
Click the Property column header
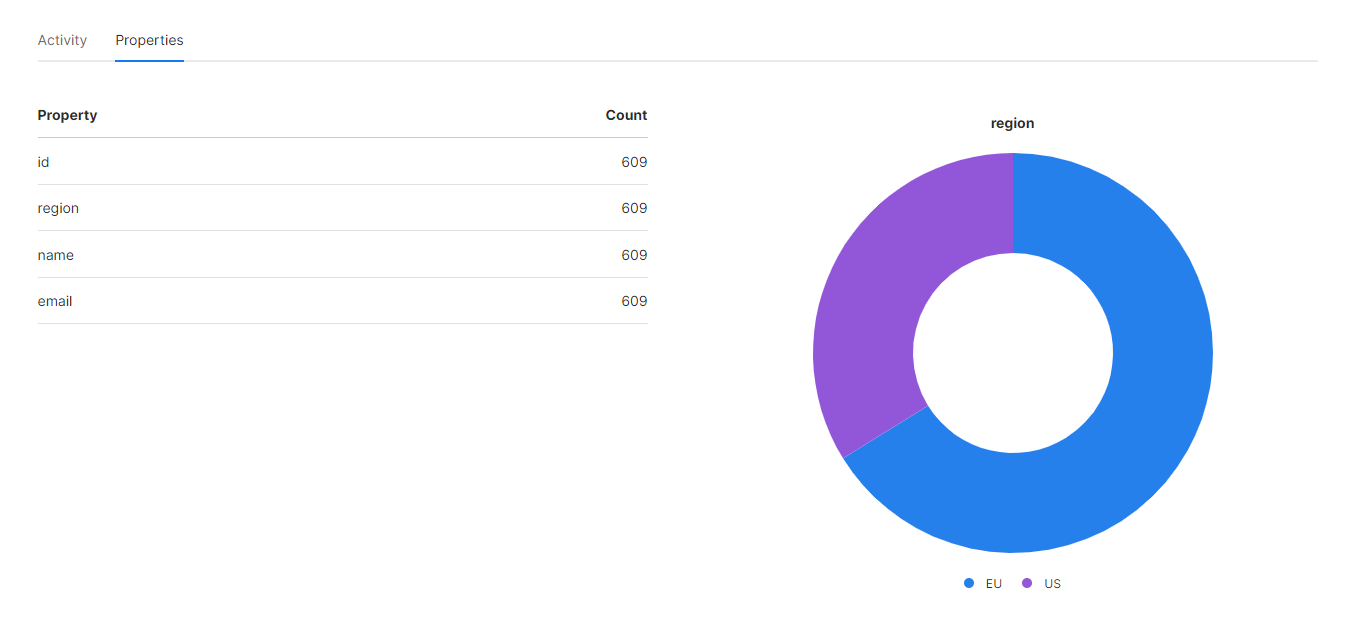point(67,115)
